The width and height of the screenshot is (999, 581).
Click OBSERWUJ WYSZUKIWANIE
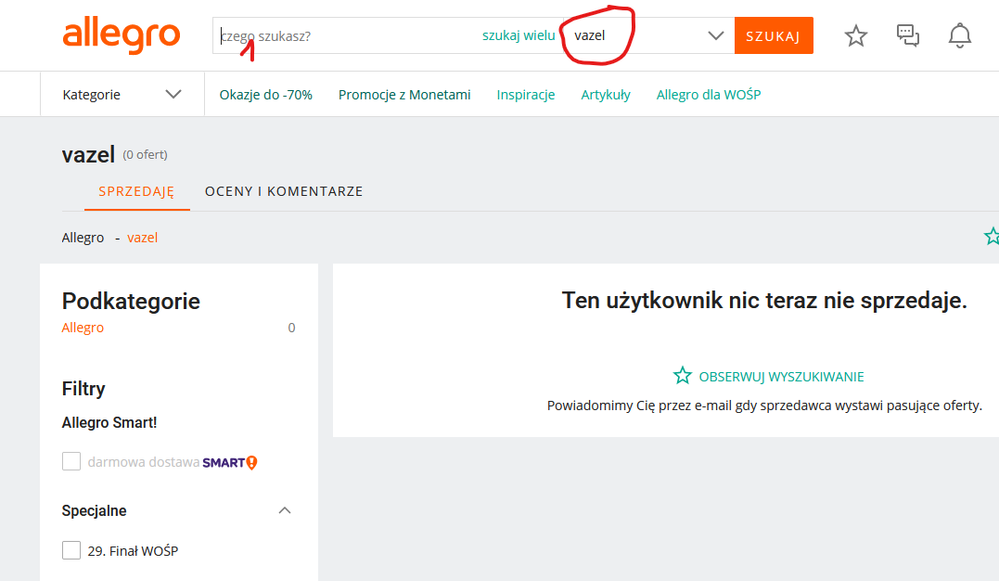click(780, 376)
